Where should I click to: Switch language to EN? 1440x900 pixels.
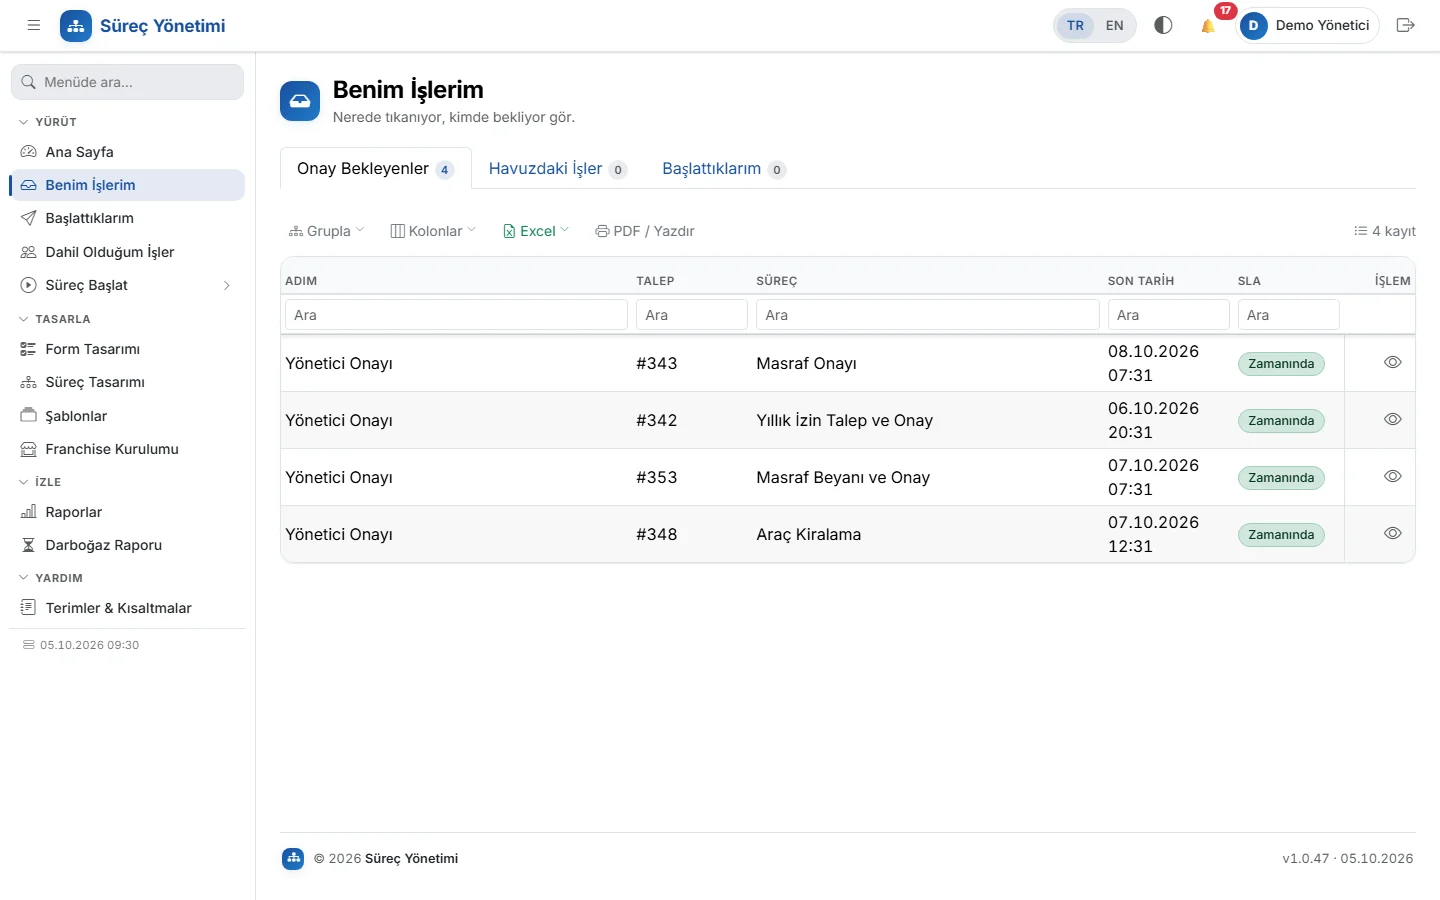(1115, 26)
